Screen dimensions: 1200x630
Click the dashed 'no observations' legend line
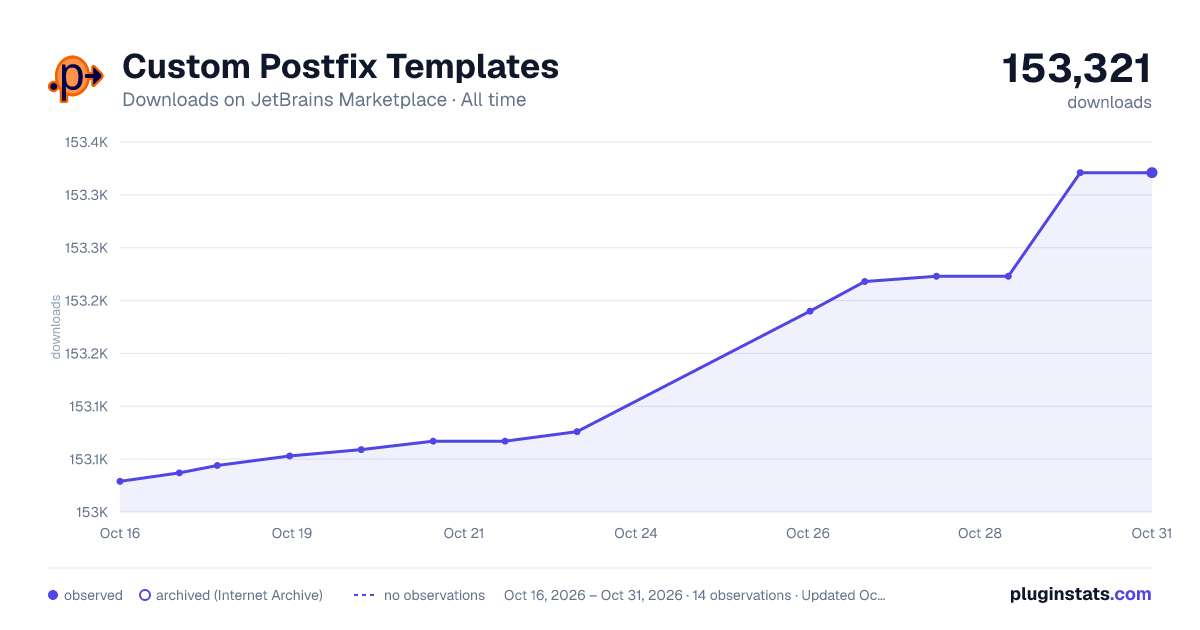coord(364,595)
